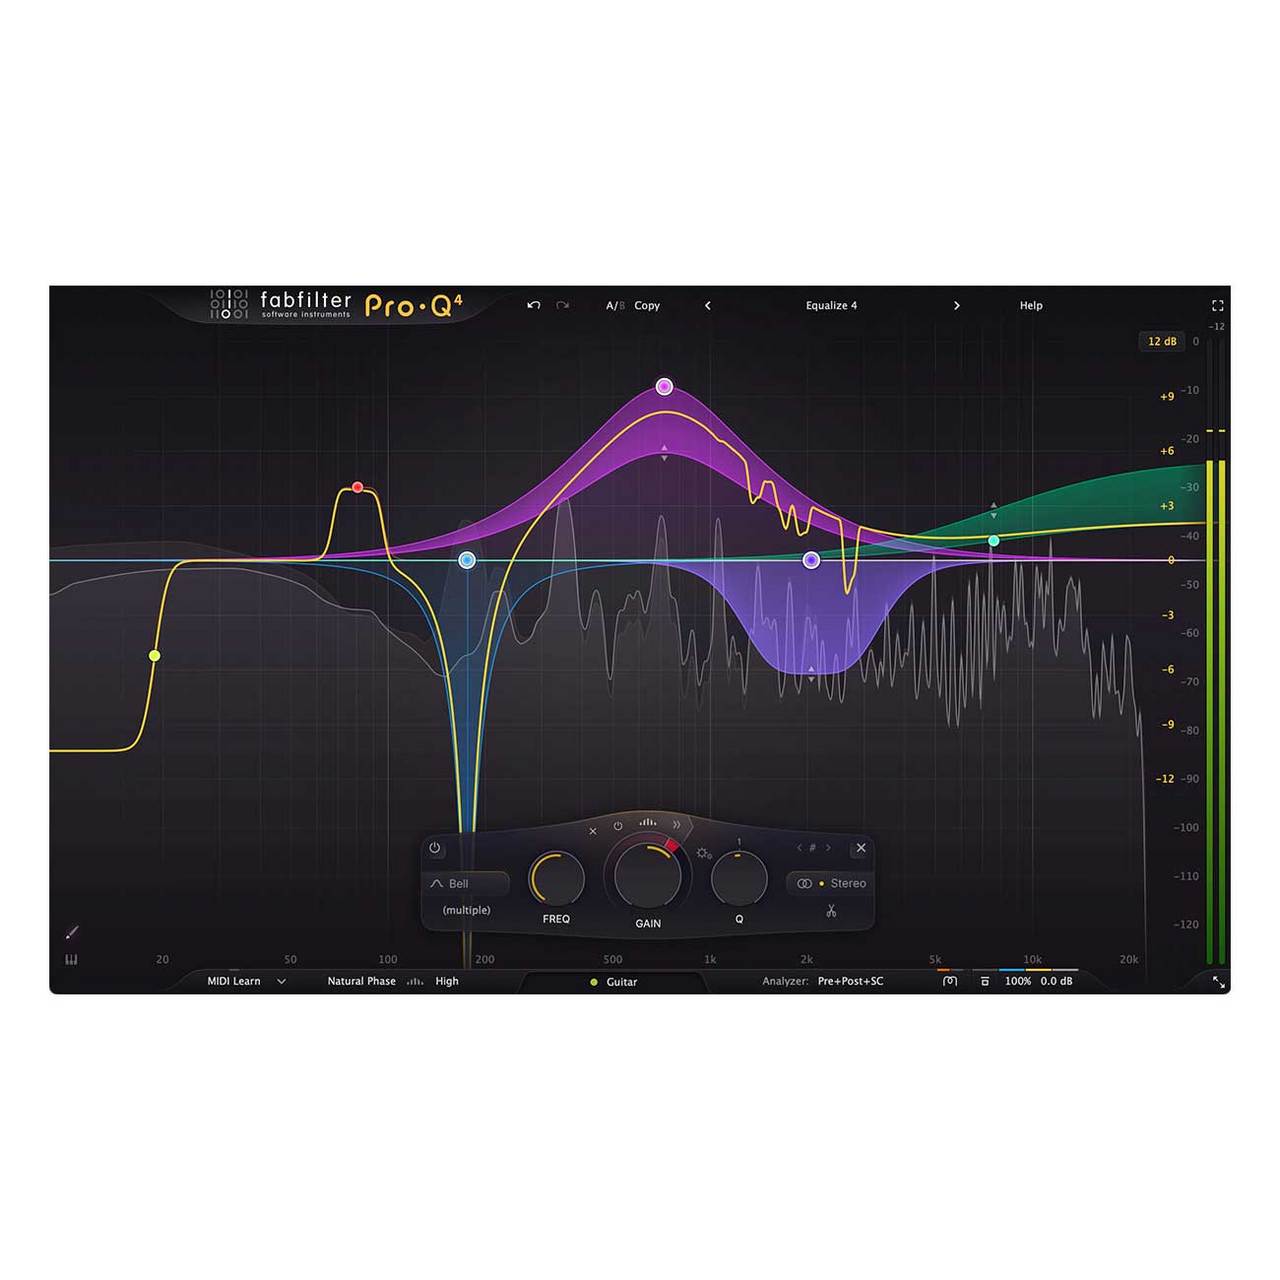Open the Bell filter shape dropdown
Viewport: 1280px width, 1280px height.
click(x=462, y=883)
